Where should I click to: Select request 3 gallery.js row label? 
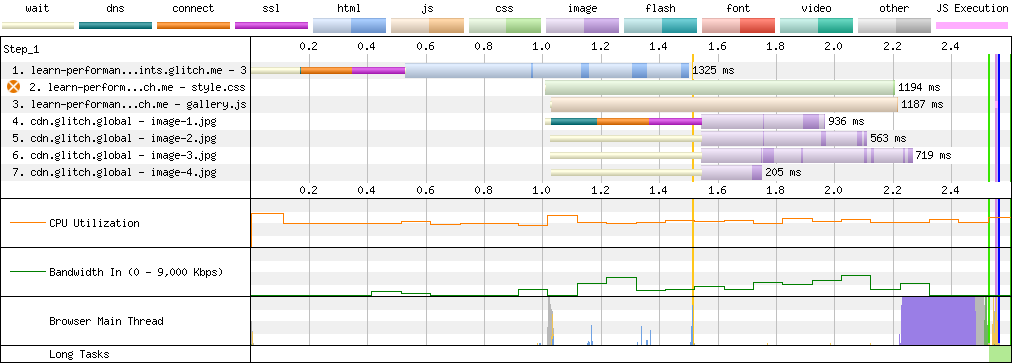129,104
